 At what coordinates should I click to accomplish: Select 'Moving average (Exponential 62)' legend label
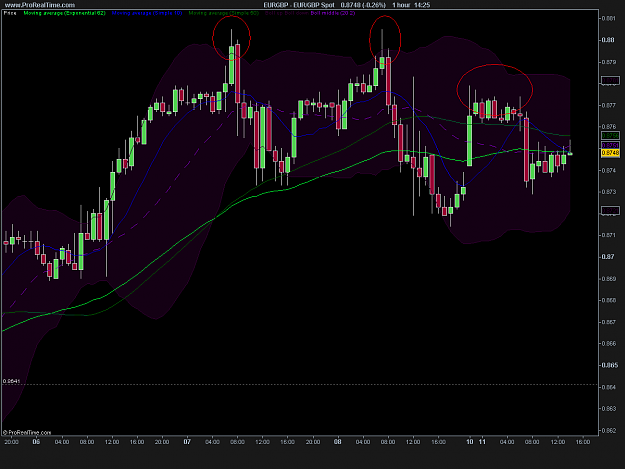pos(65,13)
